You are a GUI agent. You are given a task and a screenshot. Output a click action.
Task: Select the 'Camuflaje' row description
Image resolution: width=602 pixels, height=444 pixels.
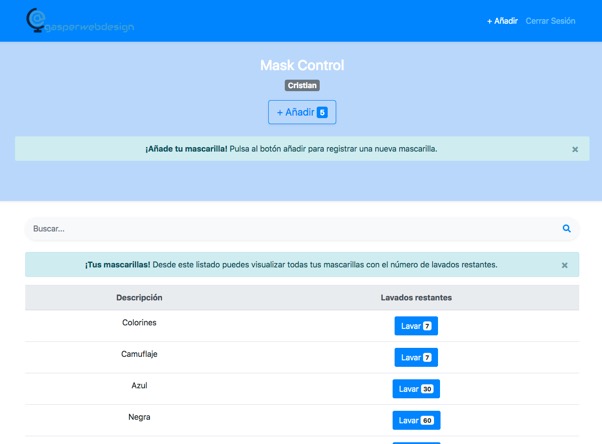pyautogui.click(x=139, y=354)
